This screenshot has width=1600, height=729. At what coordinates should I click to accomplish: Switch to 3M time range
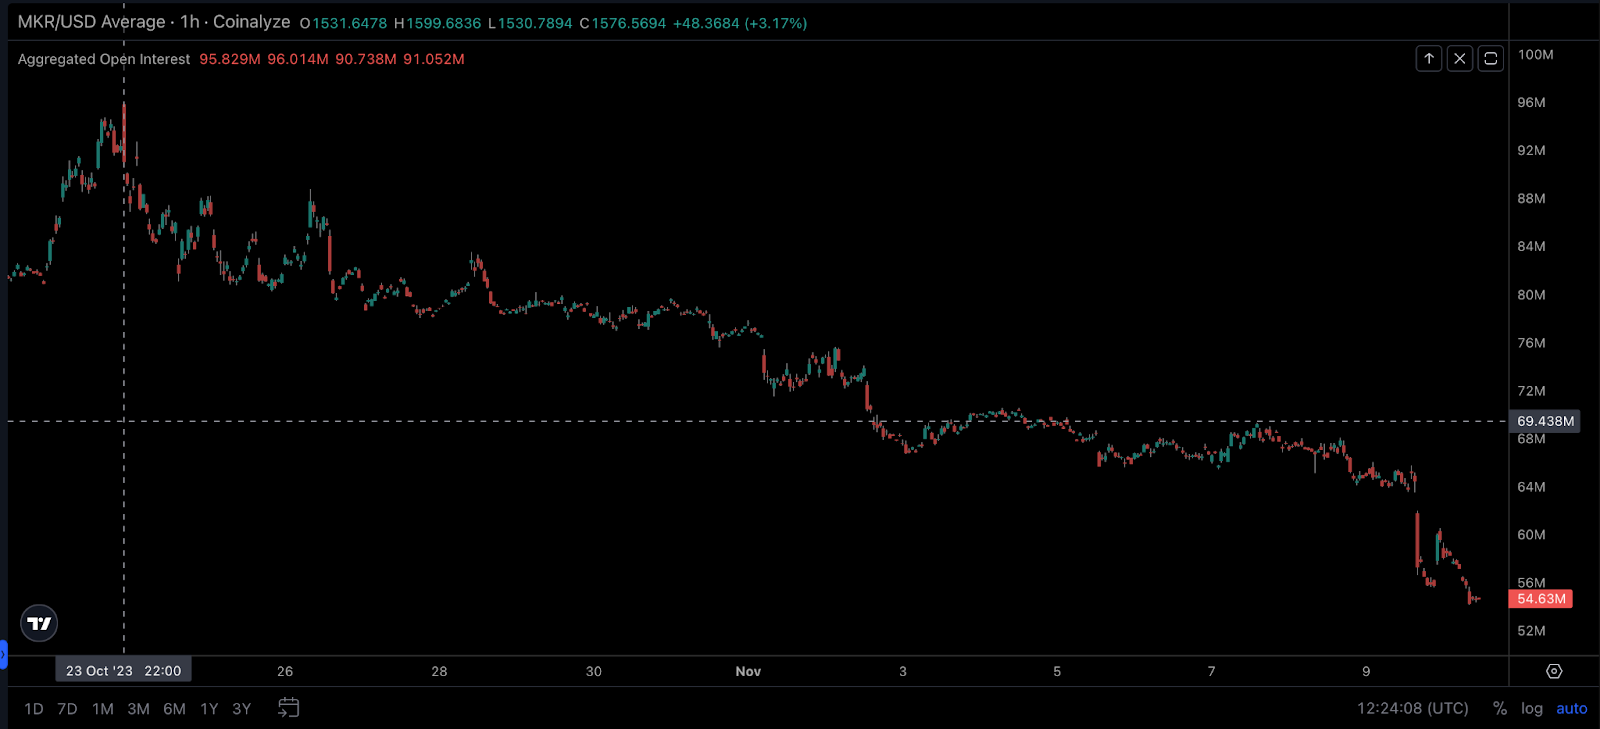click(138, 709)
